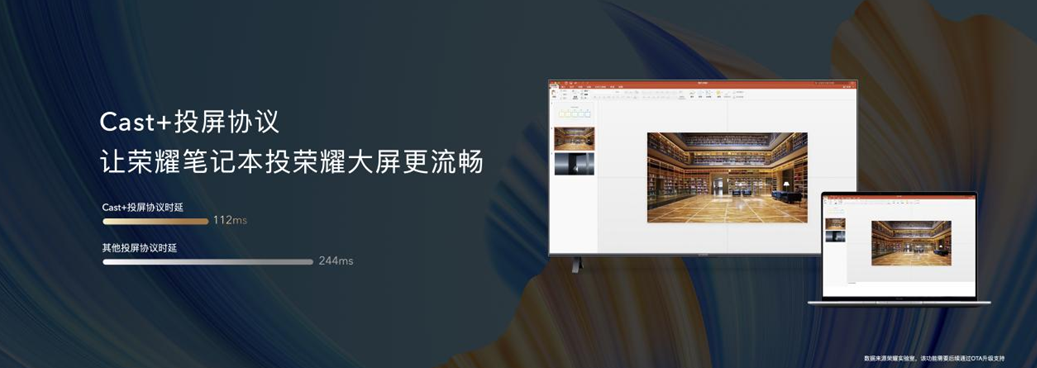Viewport: 1037px width, 368px height.
Task: Click the gray other-protocol latency bar
Action: tap(208, 262)
